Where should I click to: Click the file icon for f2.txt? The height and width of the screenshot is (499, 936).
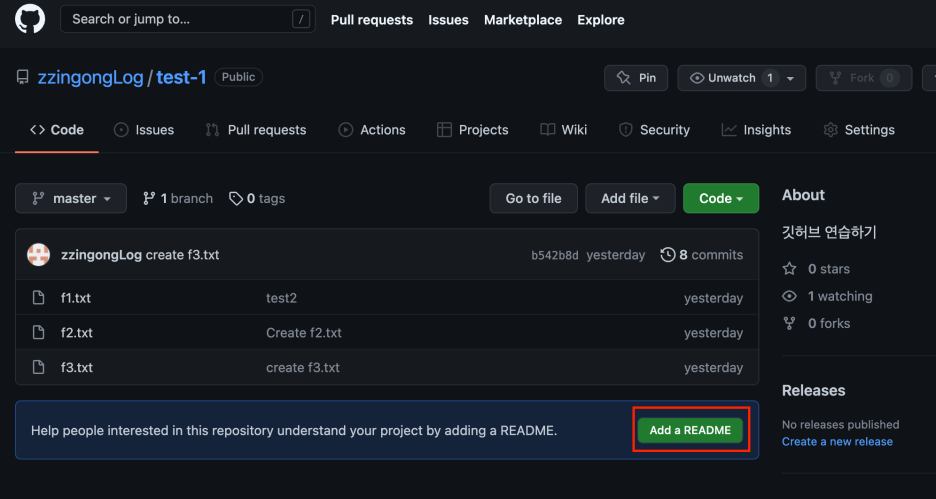(38, 332)
